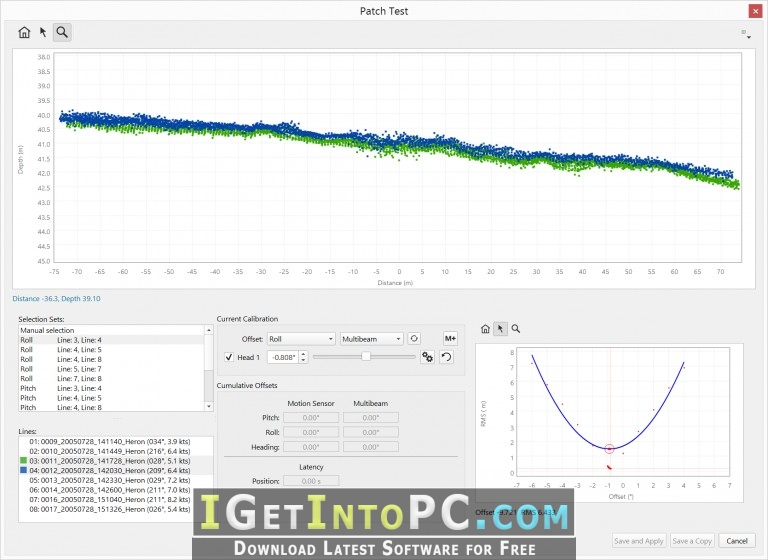Image resolution: width=768 pixels, height=560 pixels.
Task: Click the home icon above RMS plot
Action: point(485,329)
